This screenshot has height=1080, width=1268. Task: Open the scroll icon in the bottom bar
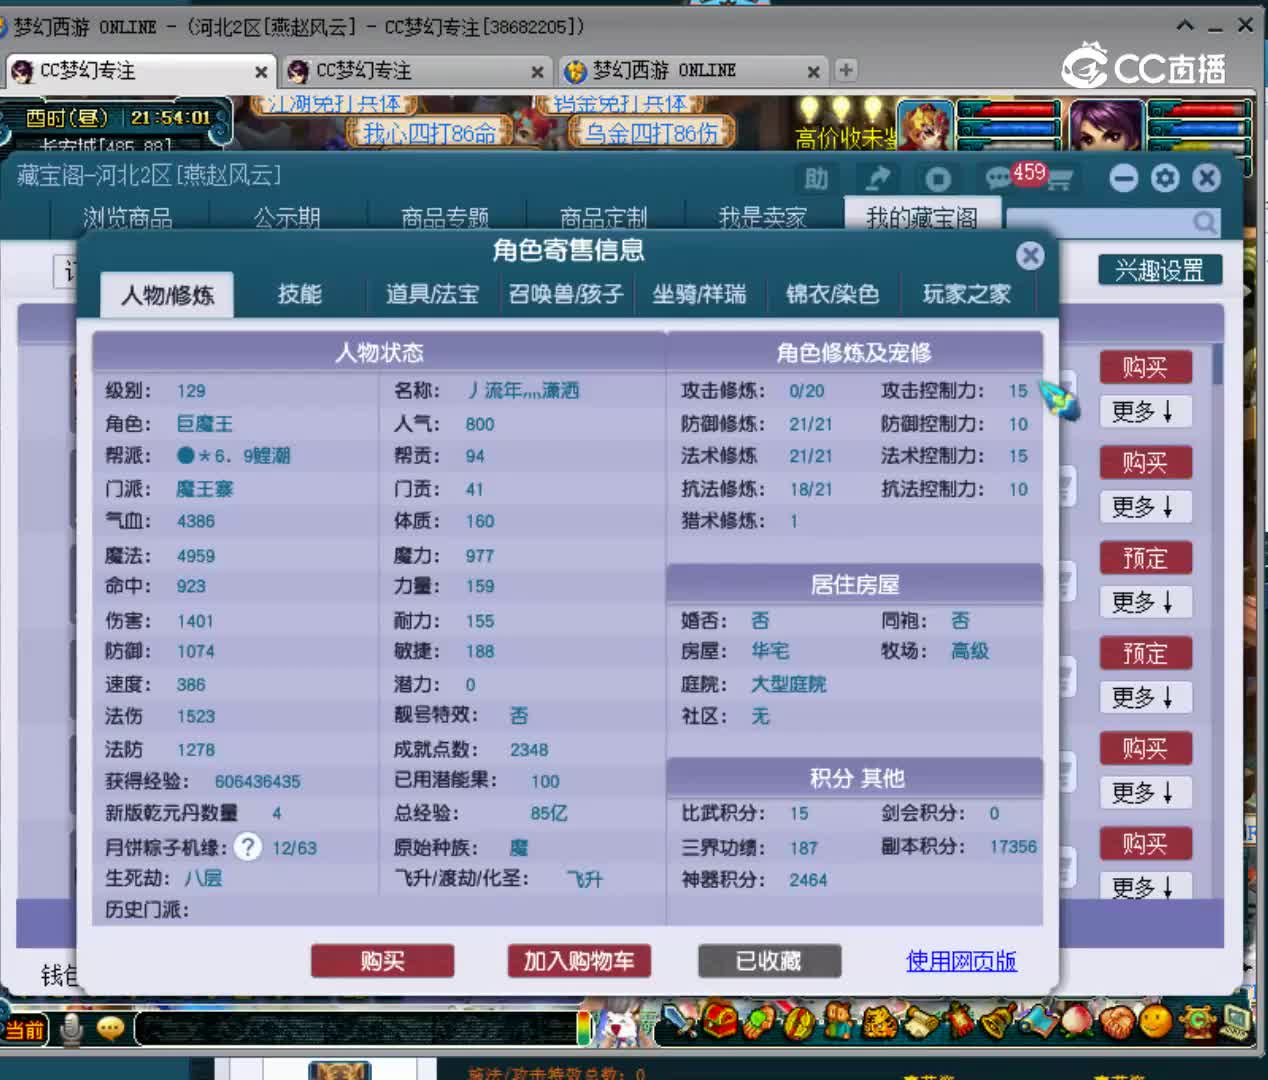921,1022
